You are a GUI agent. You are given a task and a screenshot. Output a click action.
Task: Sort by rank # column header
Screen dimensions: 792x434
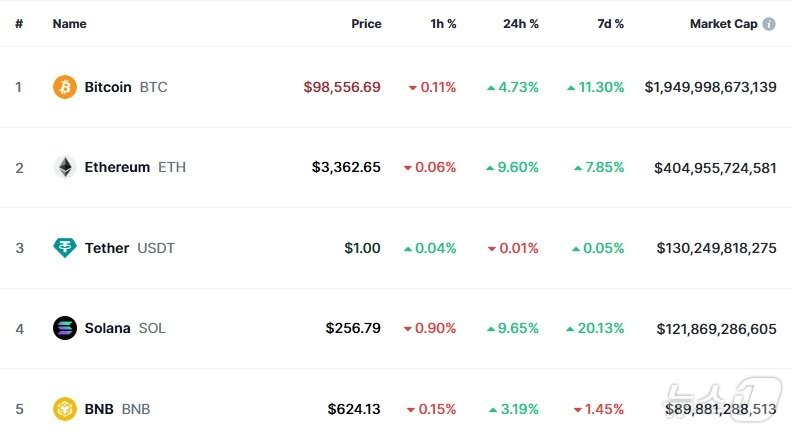18,24
